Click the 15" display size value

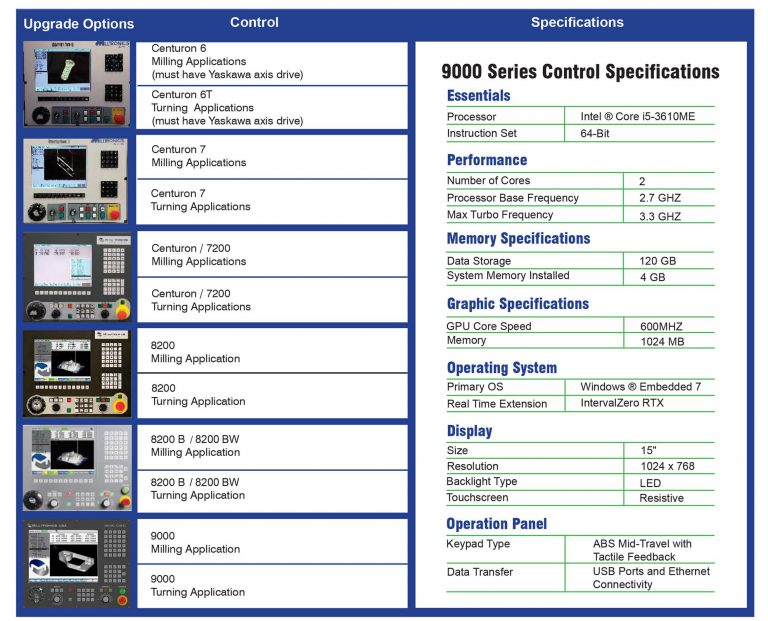pyautogui.click(x=648, y=450)
